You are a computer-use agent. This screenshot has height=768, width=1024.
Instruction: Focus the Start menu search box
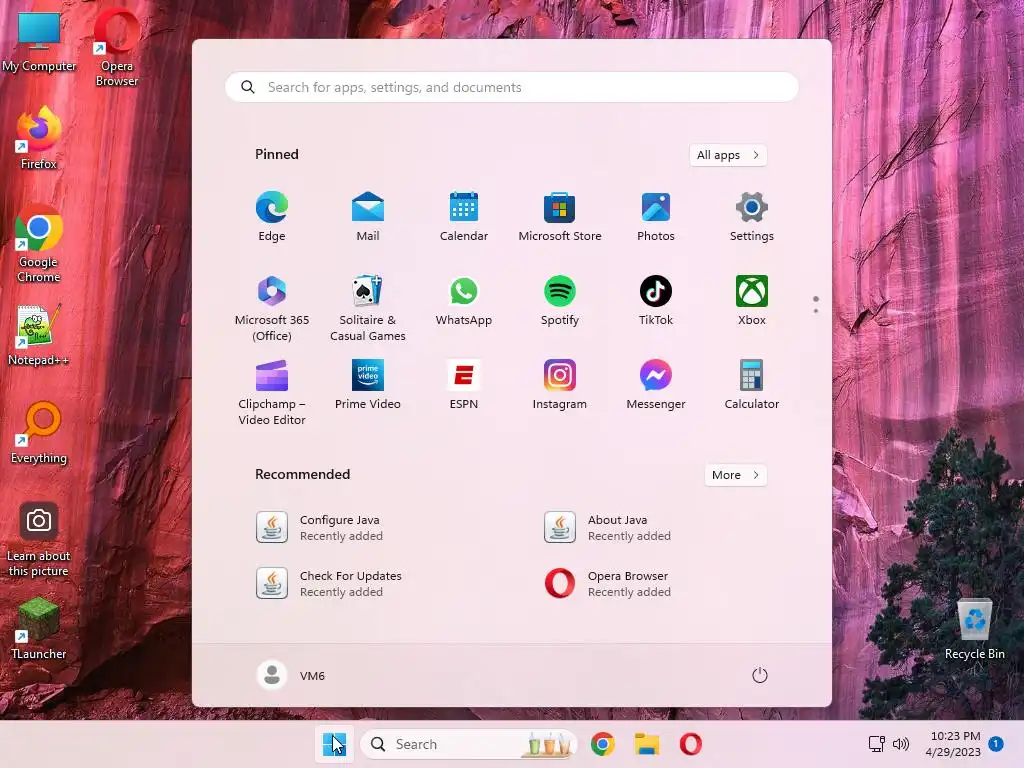click(x=511, y=87)
